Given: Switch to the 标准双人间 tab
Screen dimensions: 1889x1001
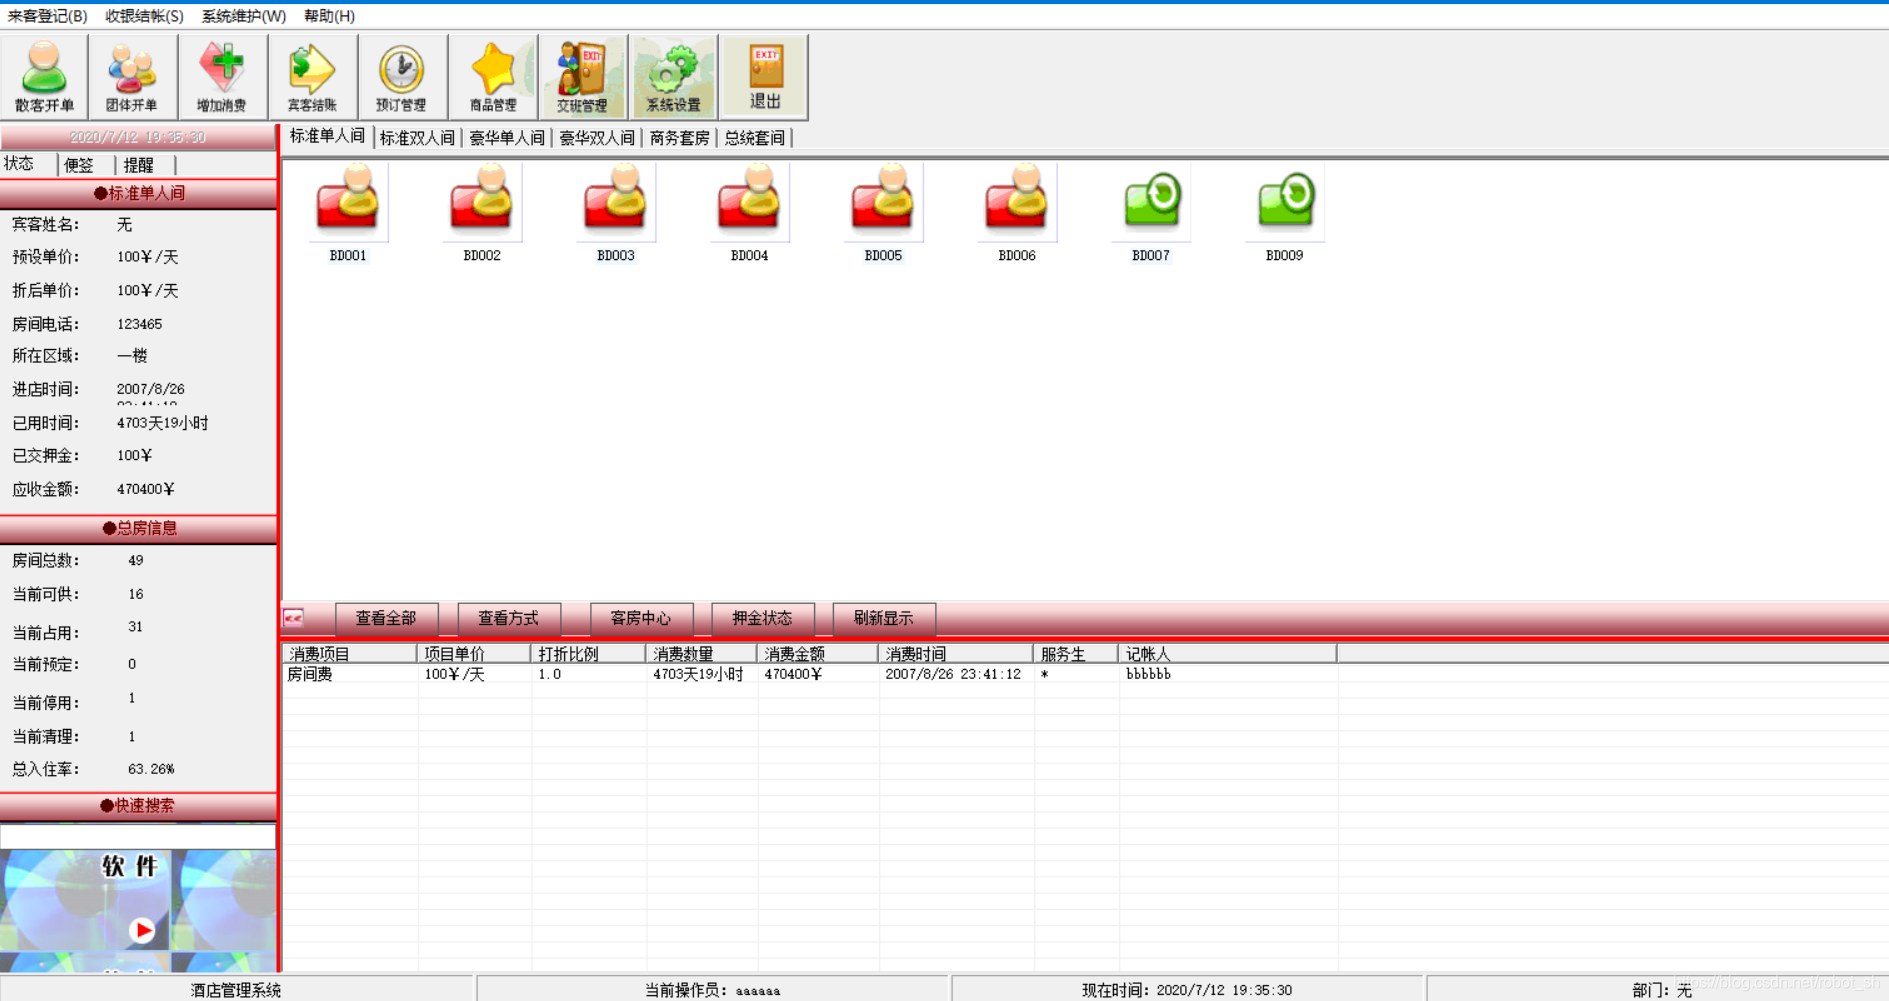Looking at the screenshot, I should tap(417, 138).
